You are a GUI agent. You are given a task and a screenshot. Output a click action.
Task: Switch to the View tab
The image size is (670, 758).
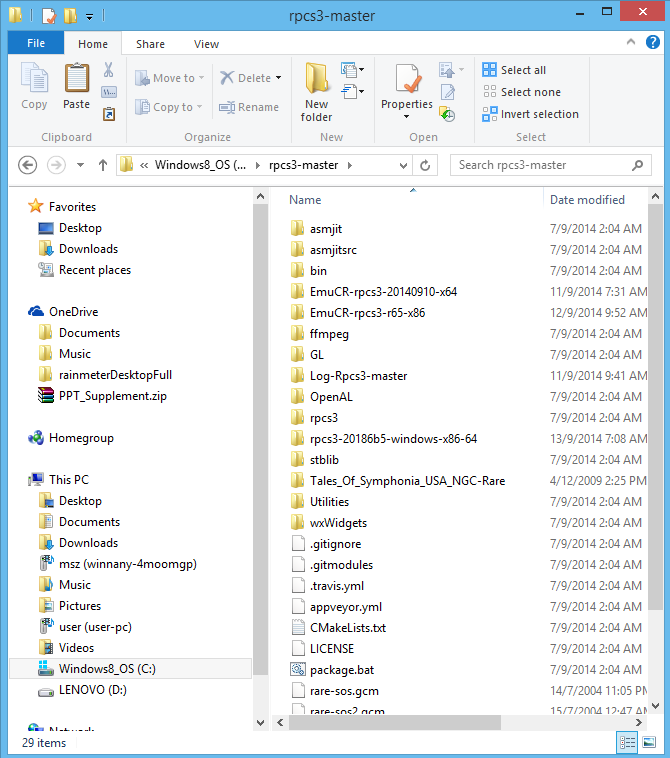click(206, 44)
